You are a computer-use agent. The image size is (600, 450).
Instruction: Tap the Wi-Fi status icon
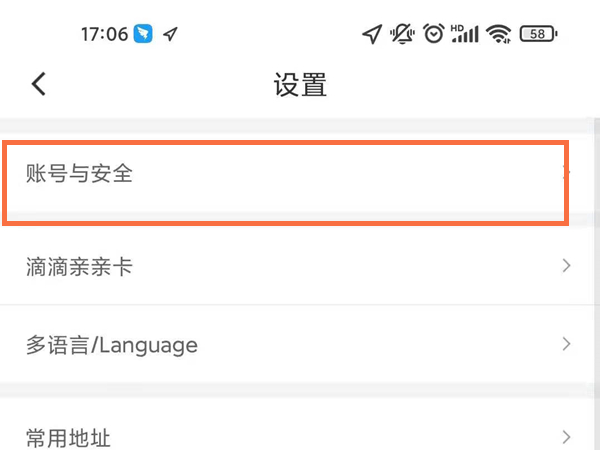(x=498, y=34)
